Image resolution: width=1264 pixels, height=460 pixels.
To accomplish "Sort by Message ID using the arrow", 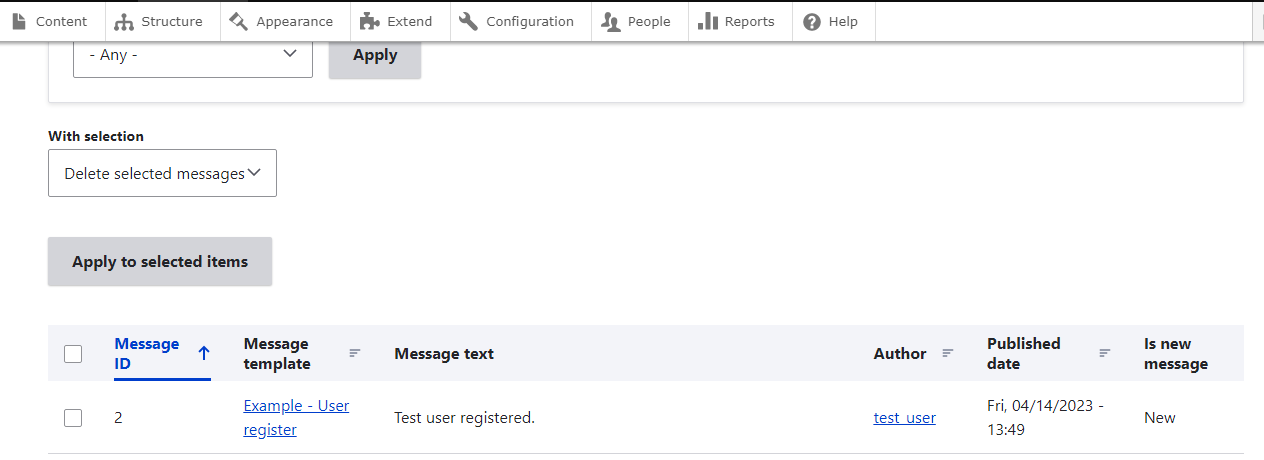I will click(x=204, y=353).
